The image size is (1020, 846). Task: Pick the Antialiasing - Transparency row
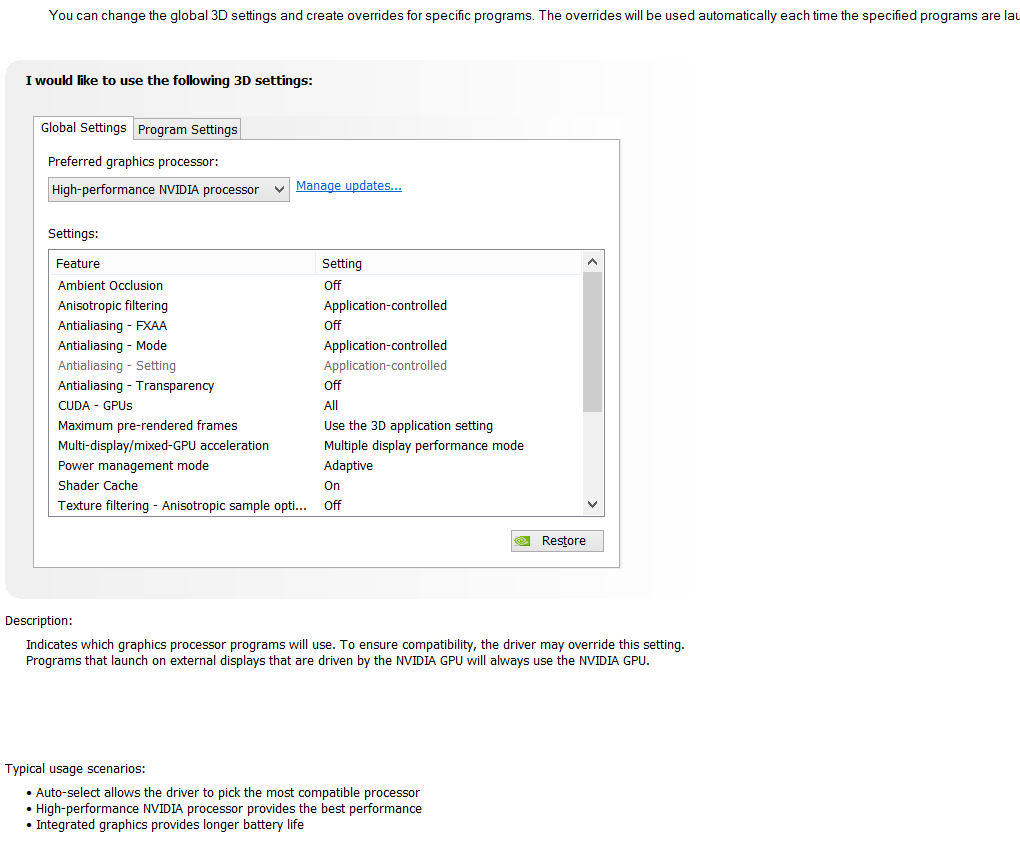(136, 386)
